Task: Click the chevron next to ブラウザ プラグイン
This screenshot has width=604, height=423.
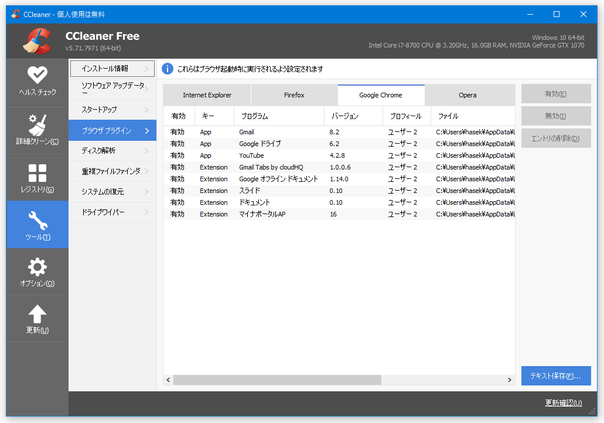Action: (147, 131)
